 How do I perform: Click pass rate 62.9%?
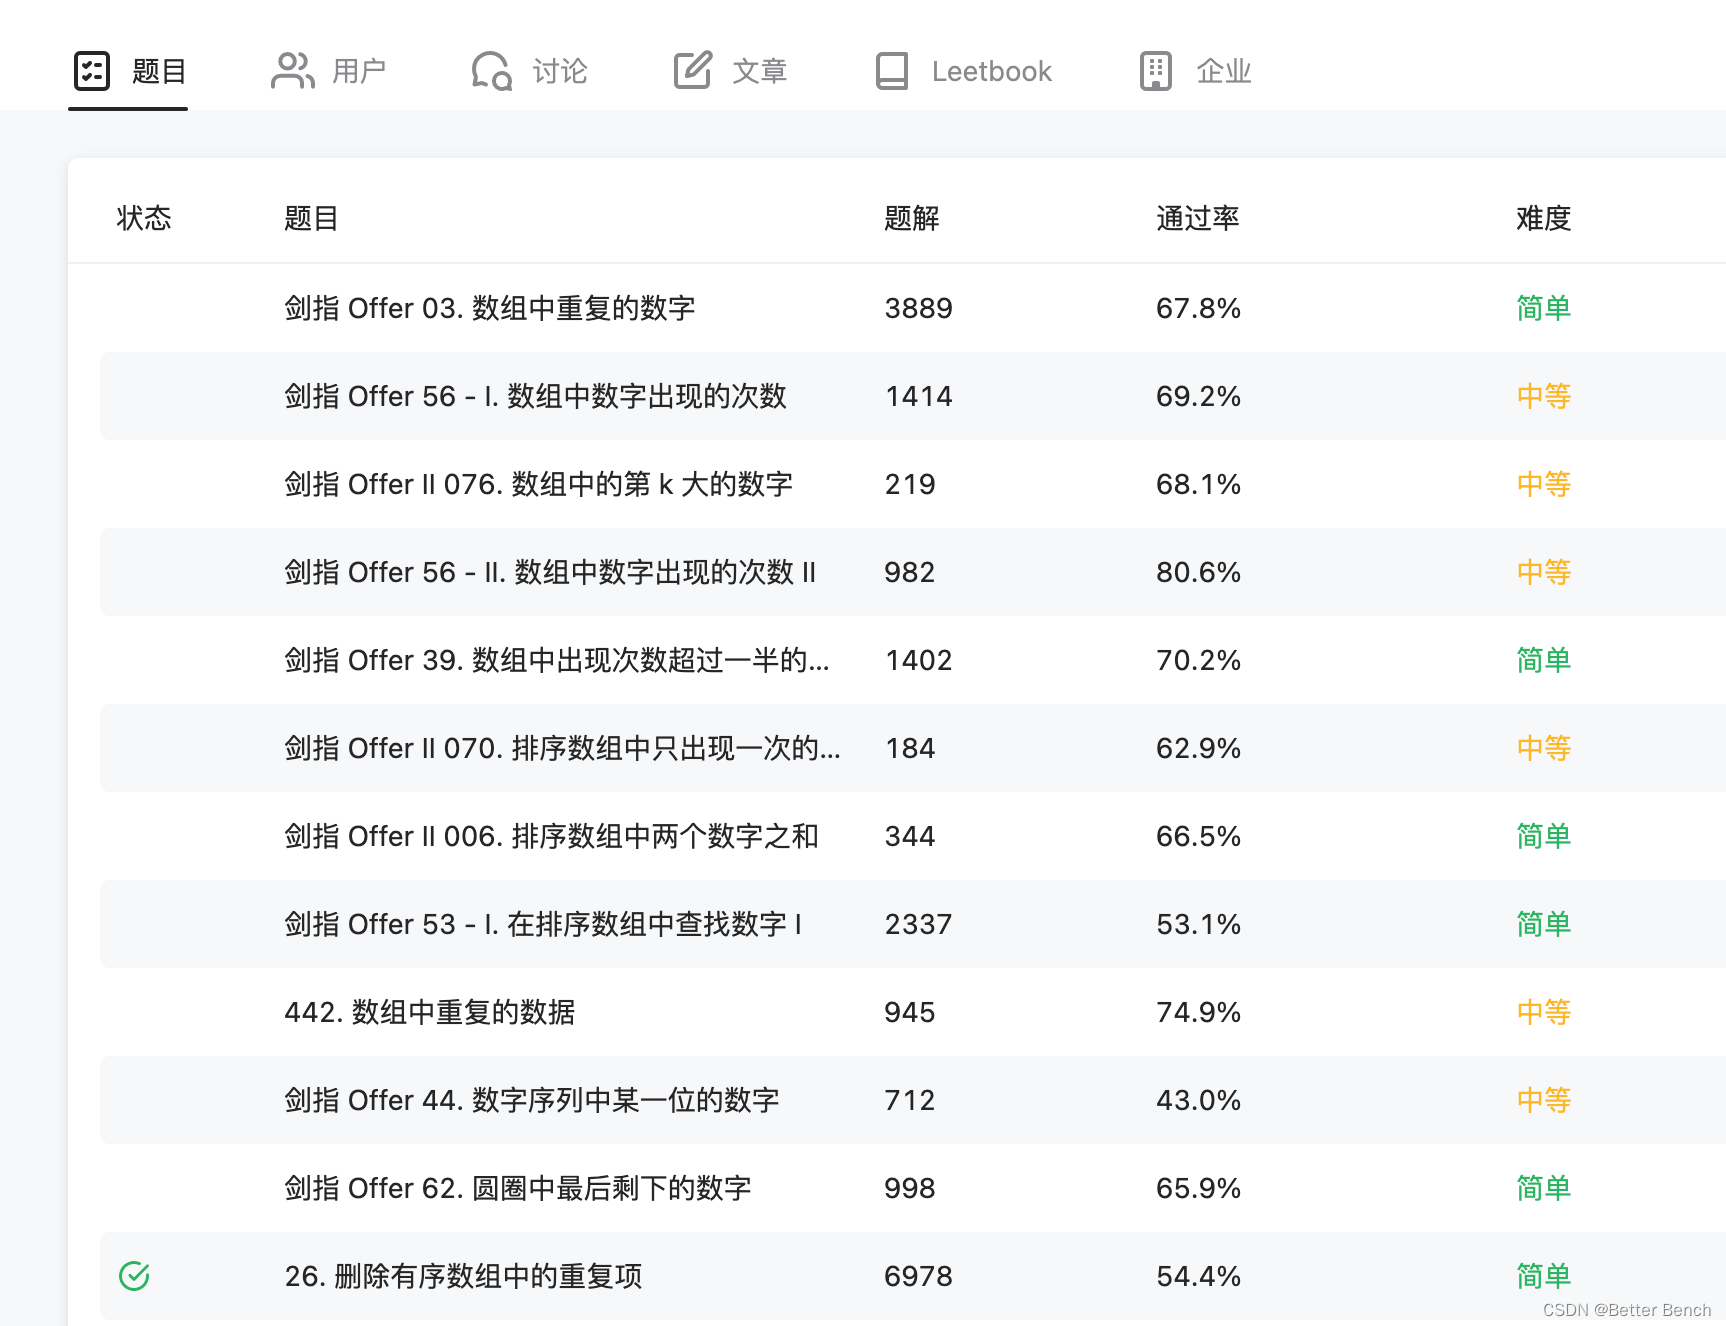click(1198, 748)
